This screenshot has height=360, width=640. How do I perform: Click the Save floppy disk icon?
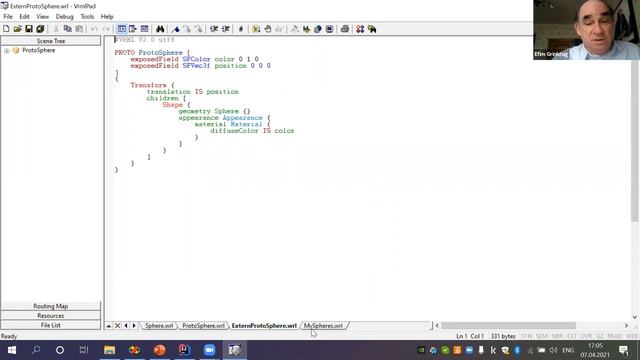click(x=29, y=29)
